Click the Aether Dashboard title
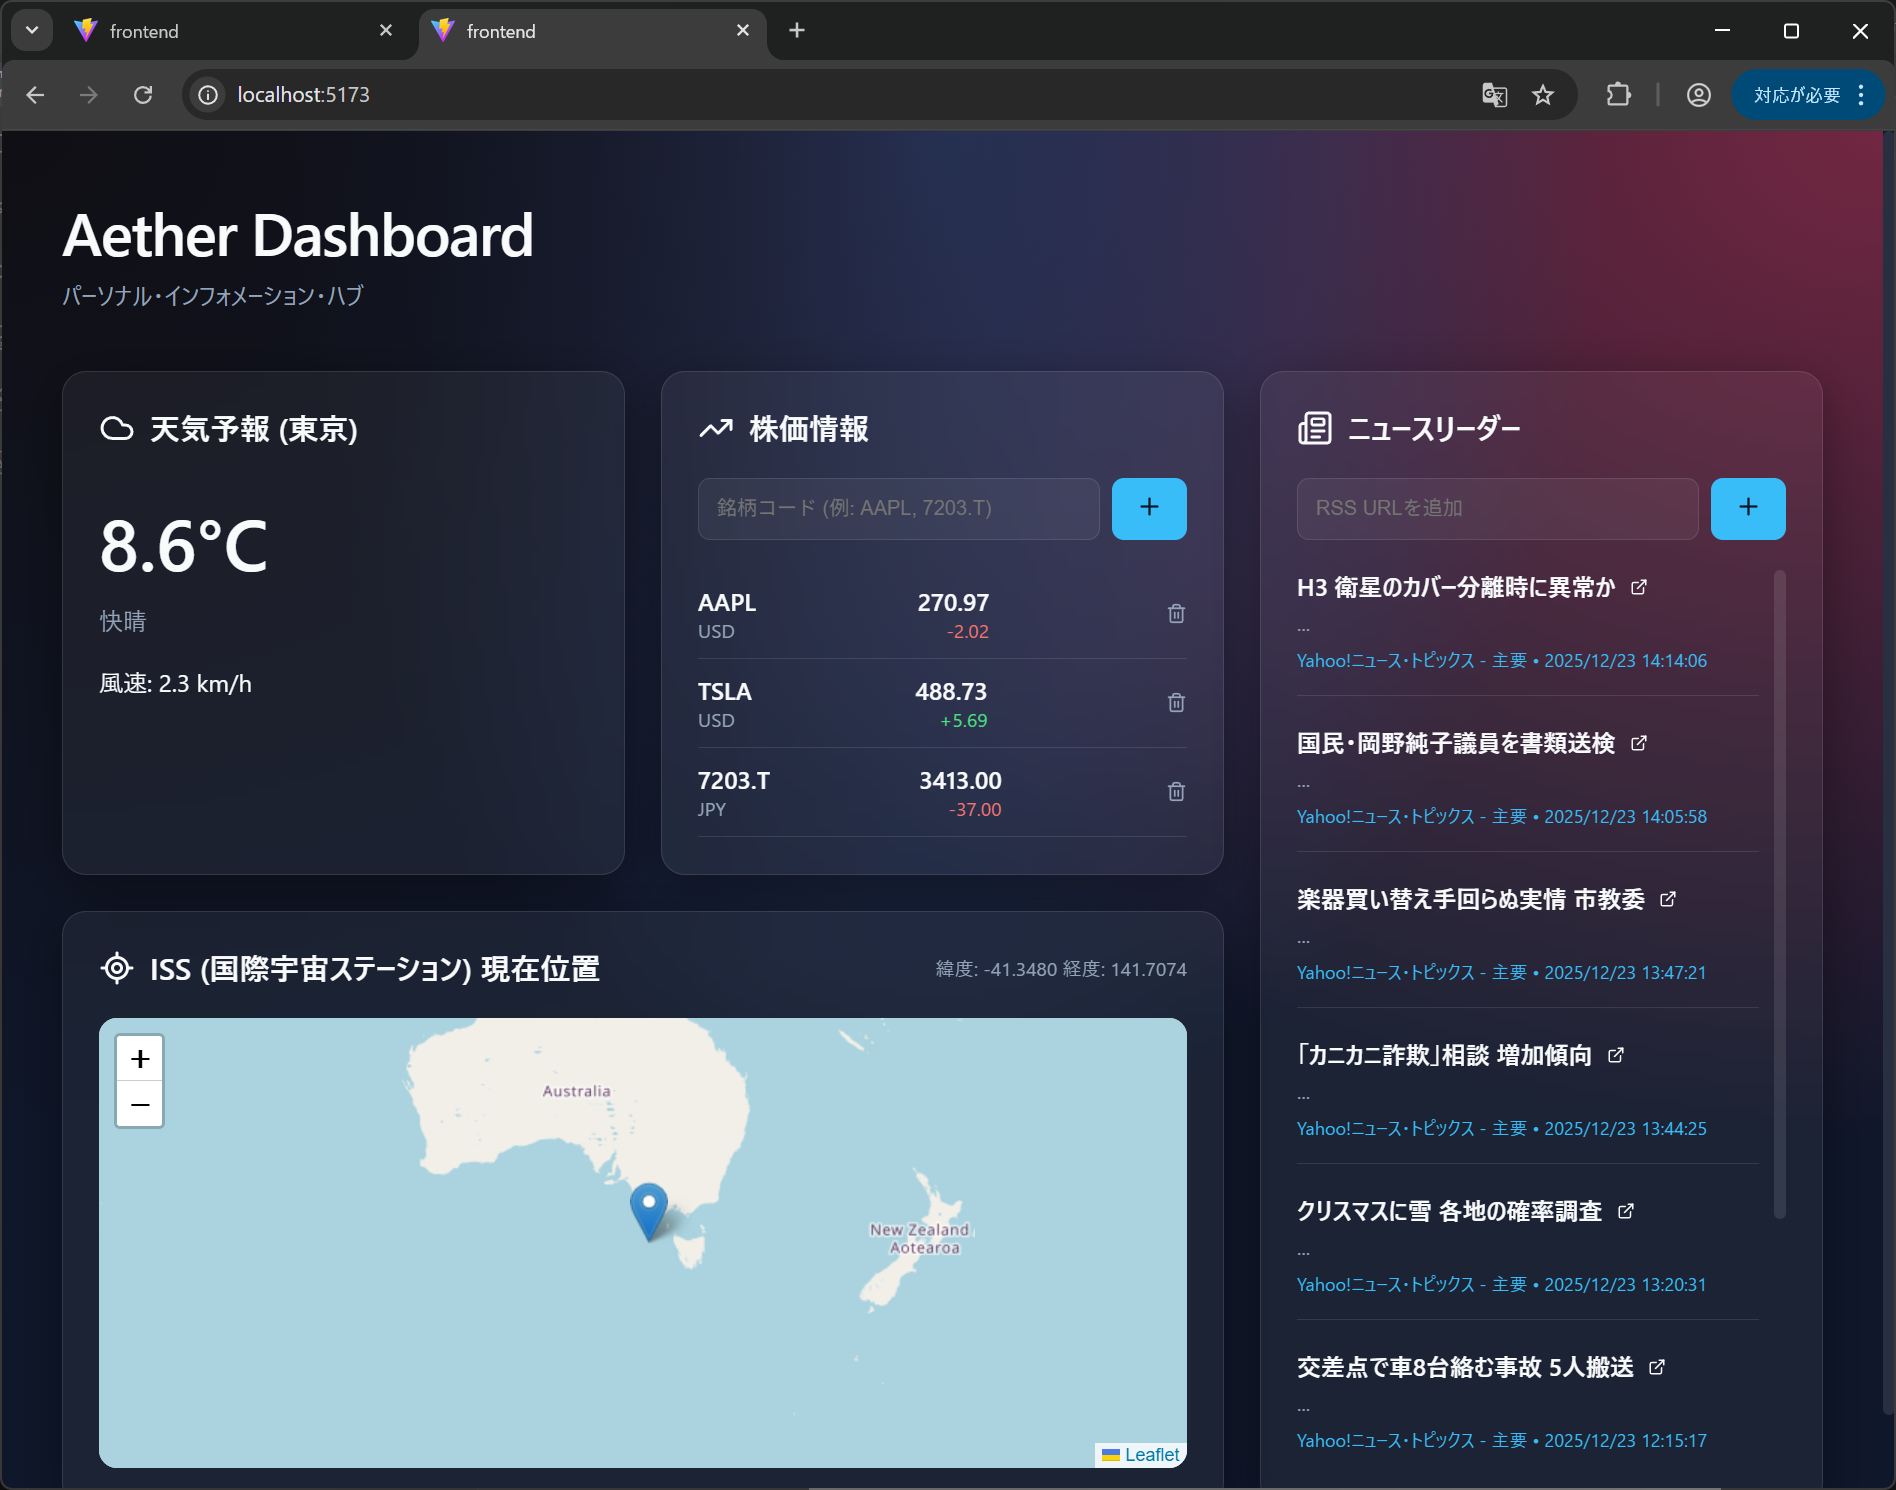The width and height of the screenshot is (1896, 1490). pos(298,236)
